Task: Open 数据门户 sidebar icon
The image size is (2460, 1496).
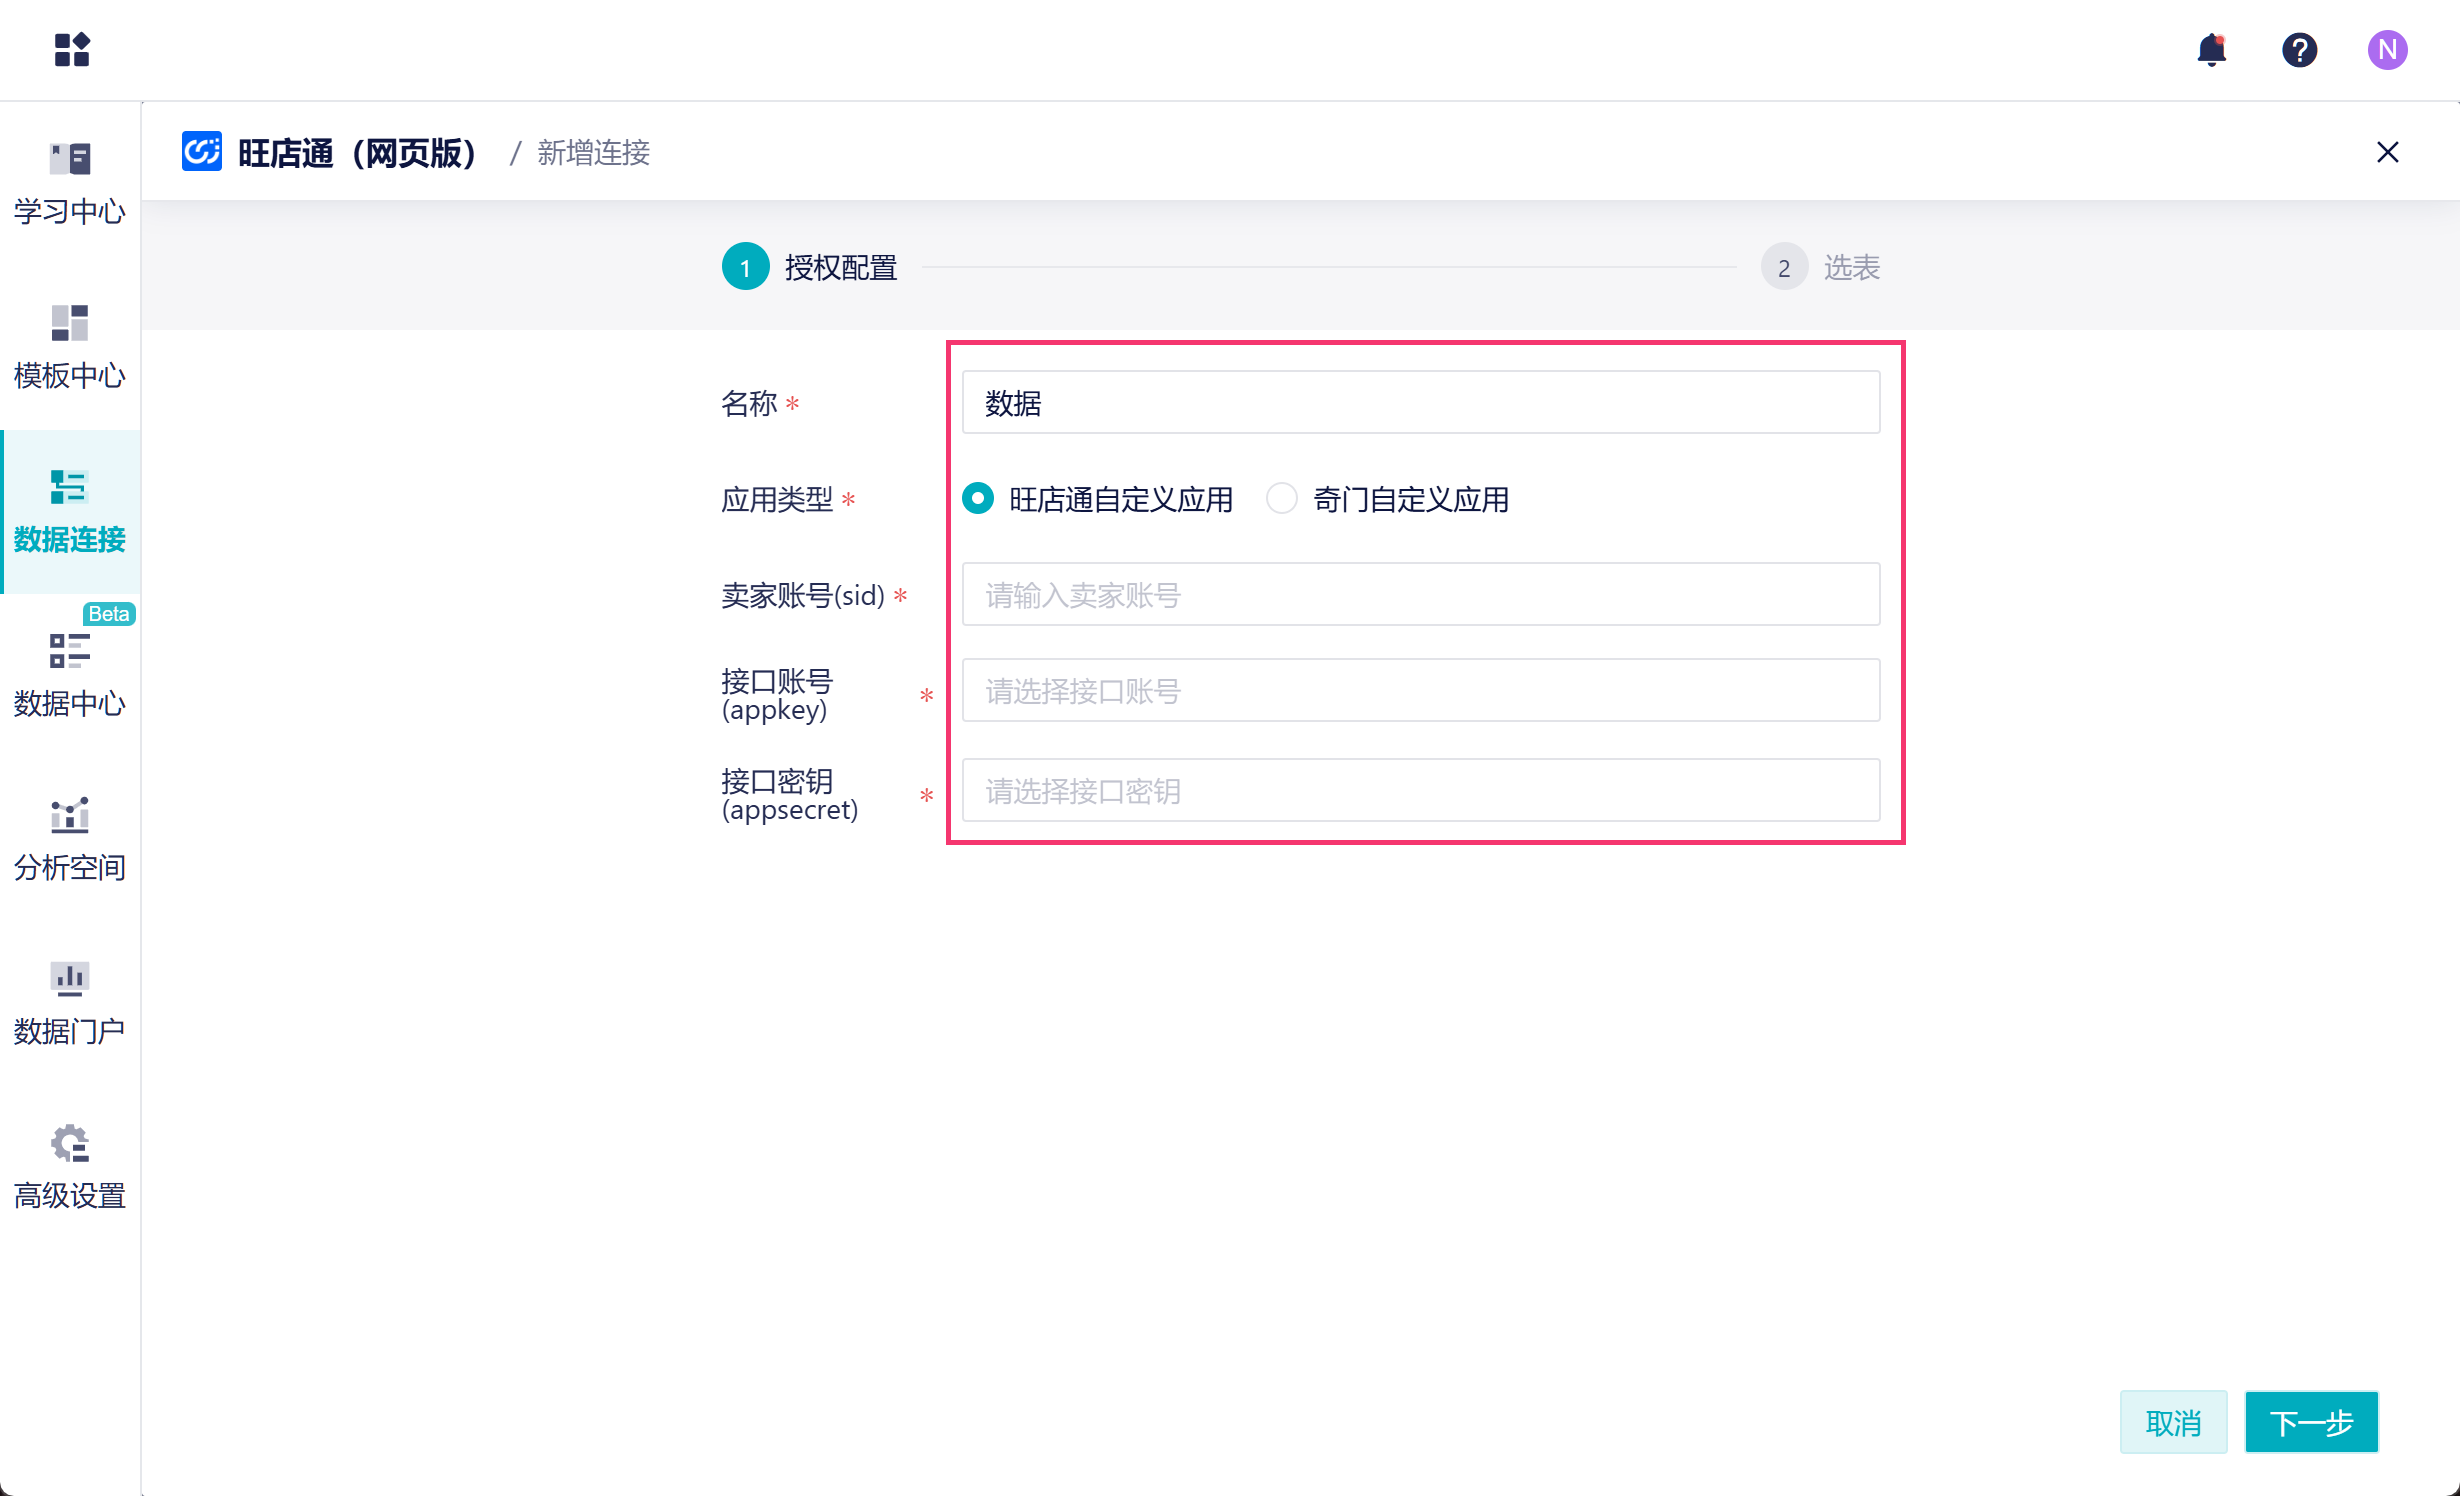Action: (x=70, y=1003)
